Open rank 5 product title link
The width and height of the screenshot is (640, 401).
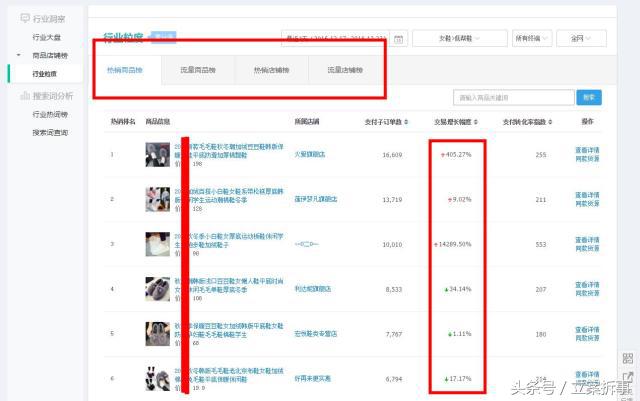click(x=229, y=330)
